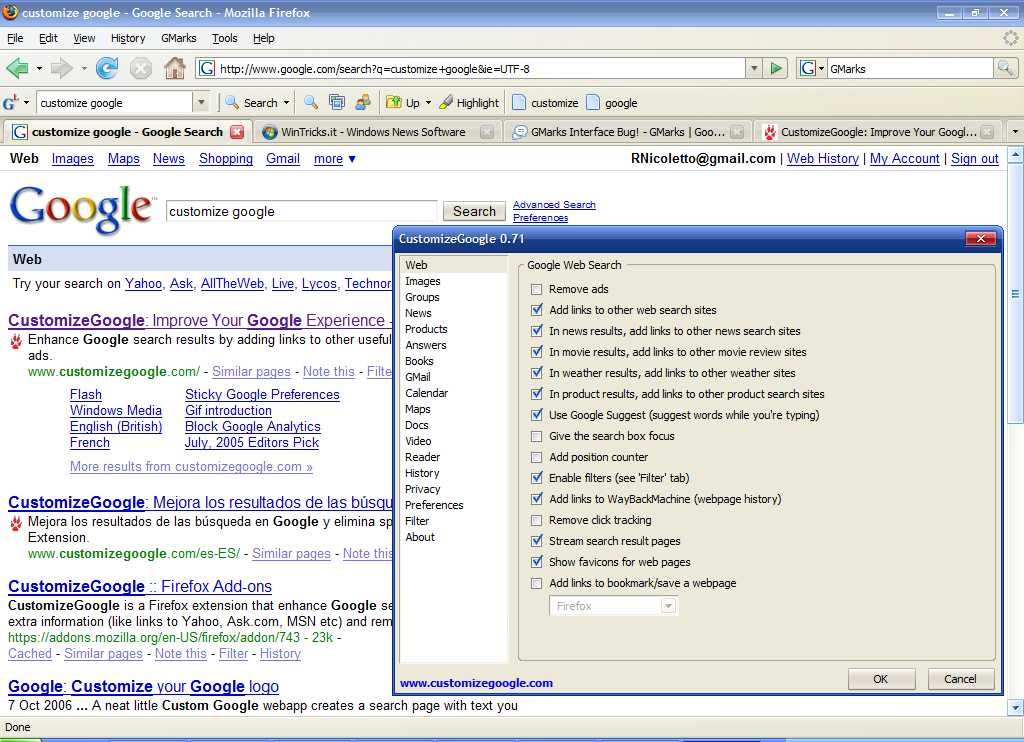The height and width of the screenshot is (742, 1024).
Task: Close the WinTricks.it tab
Action: tap(487, 132)
